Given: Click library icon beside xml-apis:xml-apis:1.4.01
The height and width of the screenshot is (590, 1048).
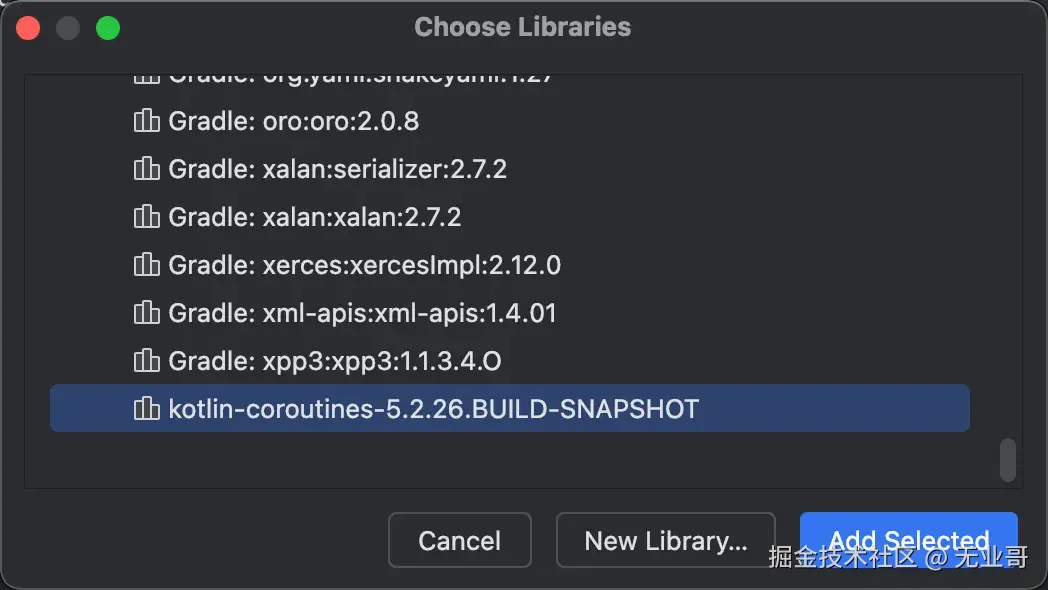Looking at the screenshot, I should (146, 313).
